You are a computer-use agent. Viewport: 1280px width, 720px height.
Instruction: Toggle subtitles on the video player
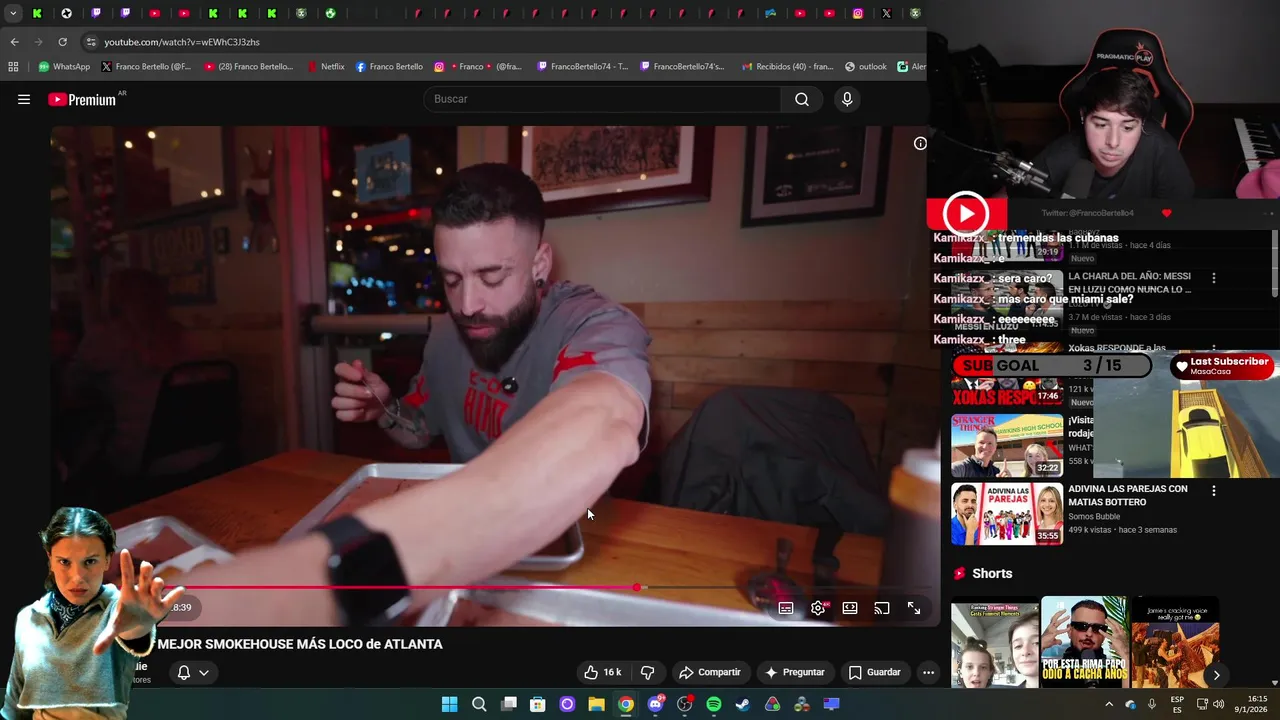coord(786,608)
